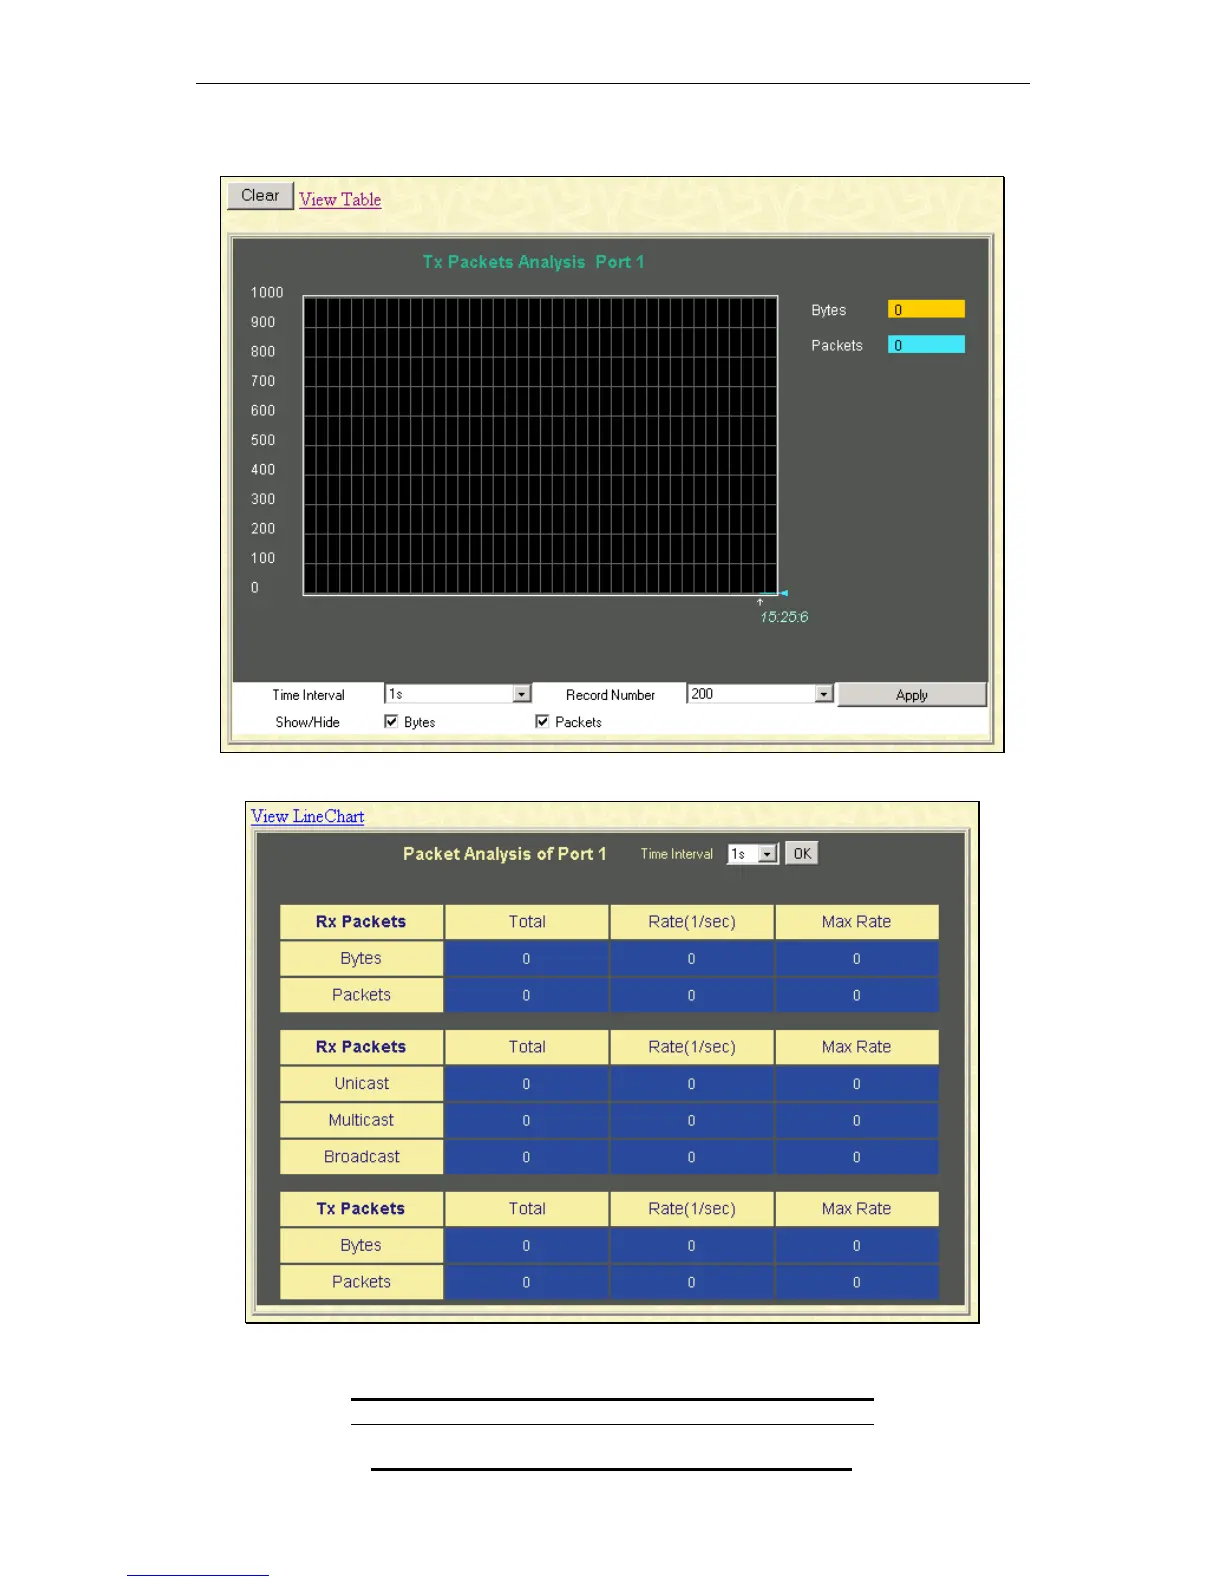This screenshot has width=1224, height=1584.
Task: Select the first Rx Packets header cell
Action: tap(361, 922)
